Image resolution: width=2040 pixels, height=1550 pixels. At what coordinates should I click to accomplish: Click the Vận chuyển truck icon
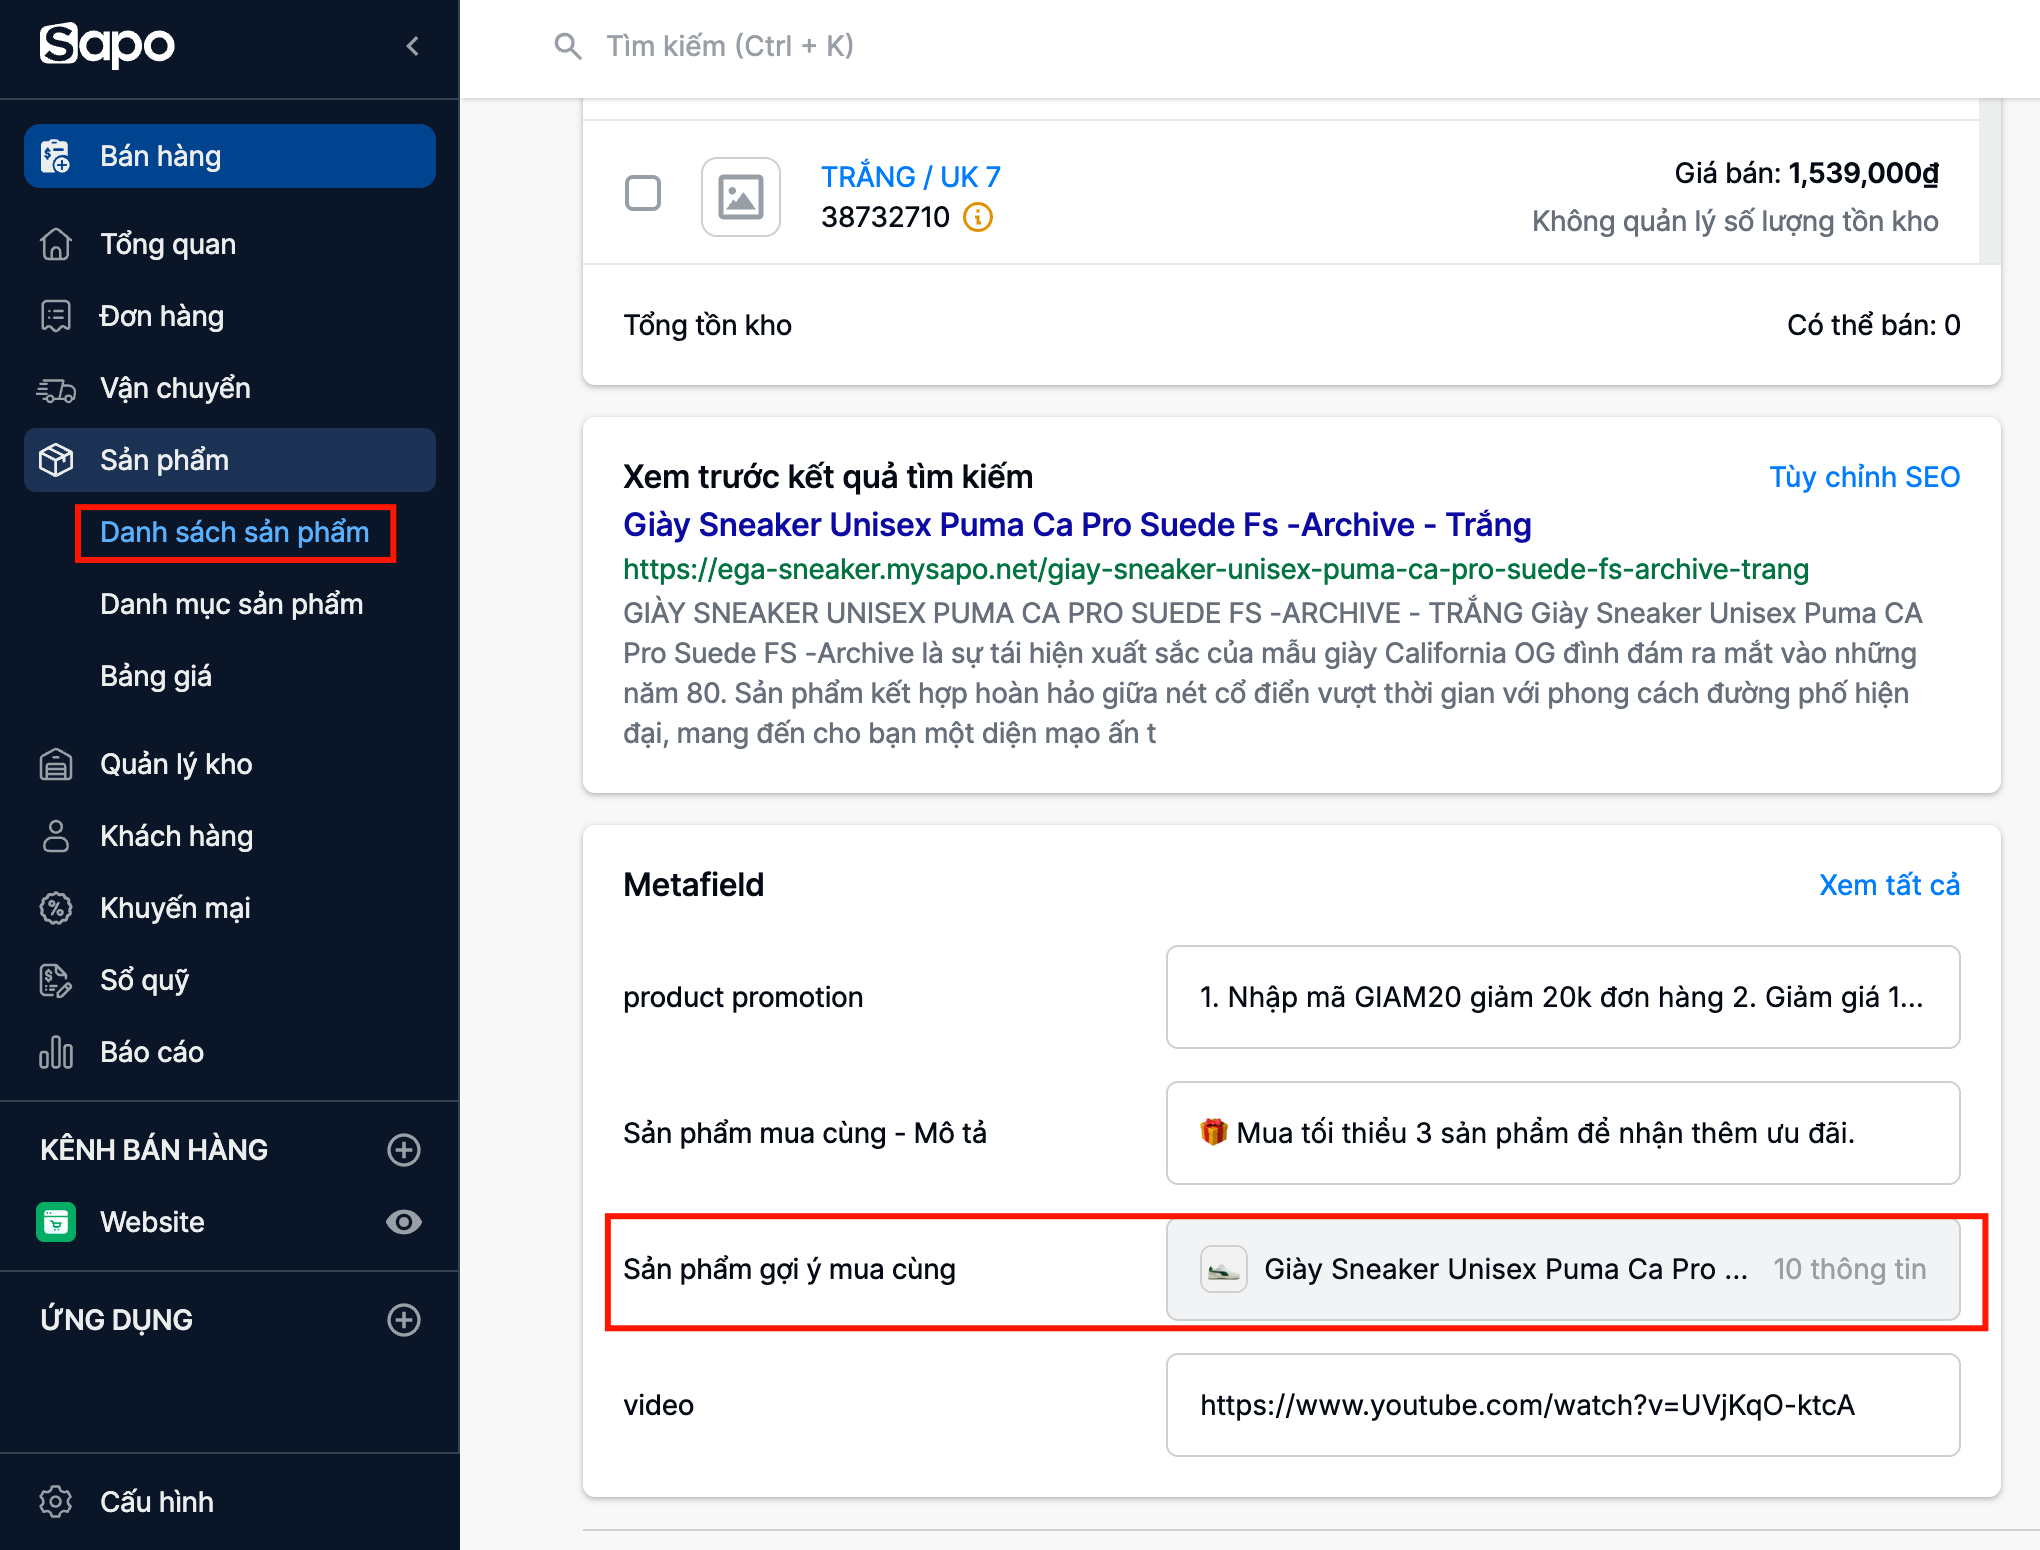click(56, 389)
